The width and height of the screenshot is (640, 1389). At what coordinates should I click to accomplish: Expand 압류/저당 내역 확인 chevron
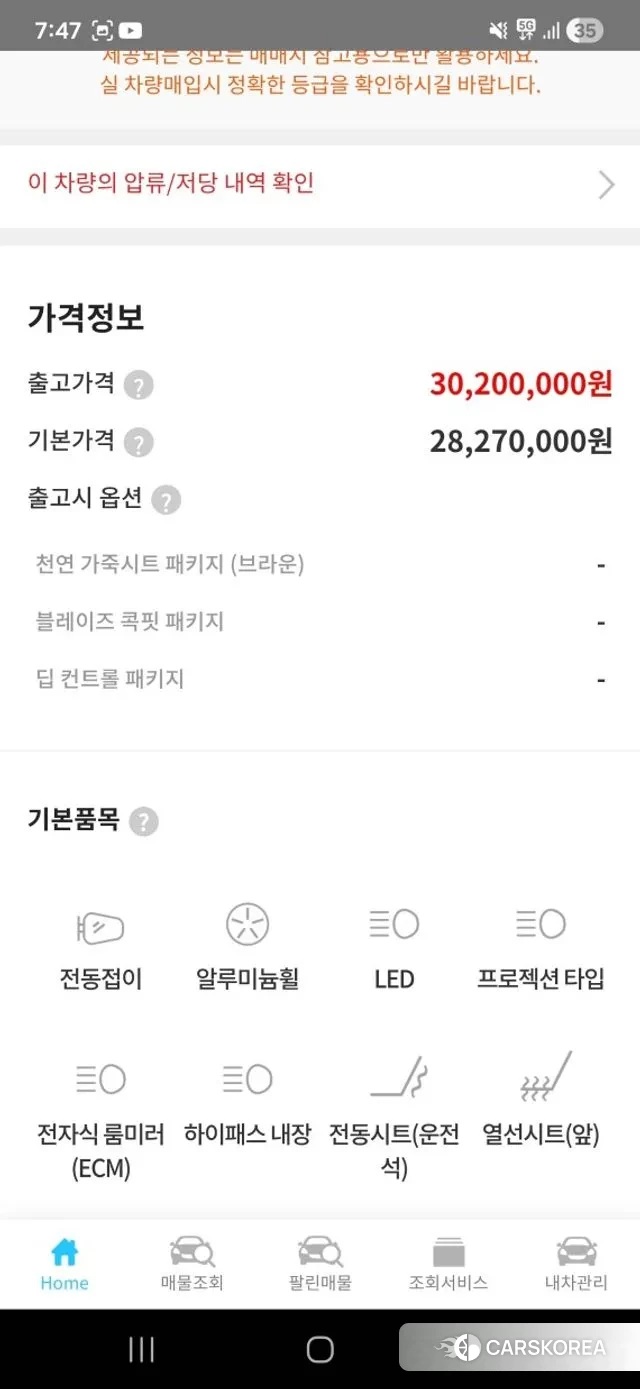click(x=606, y=185)
